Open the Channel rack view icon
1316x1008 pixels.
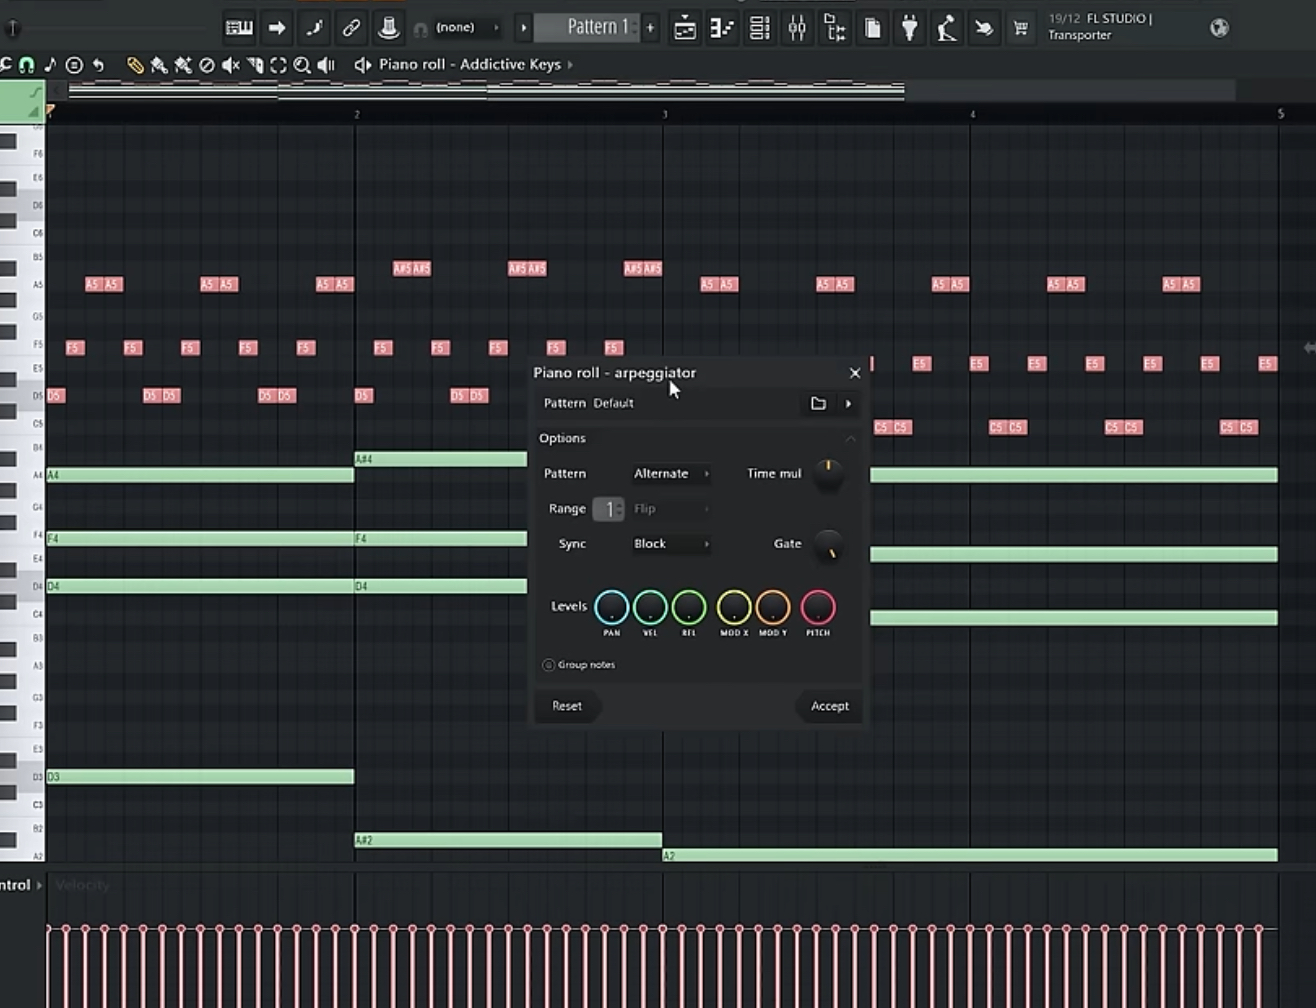pos(760,28)
